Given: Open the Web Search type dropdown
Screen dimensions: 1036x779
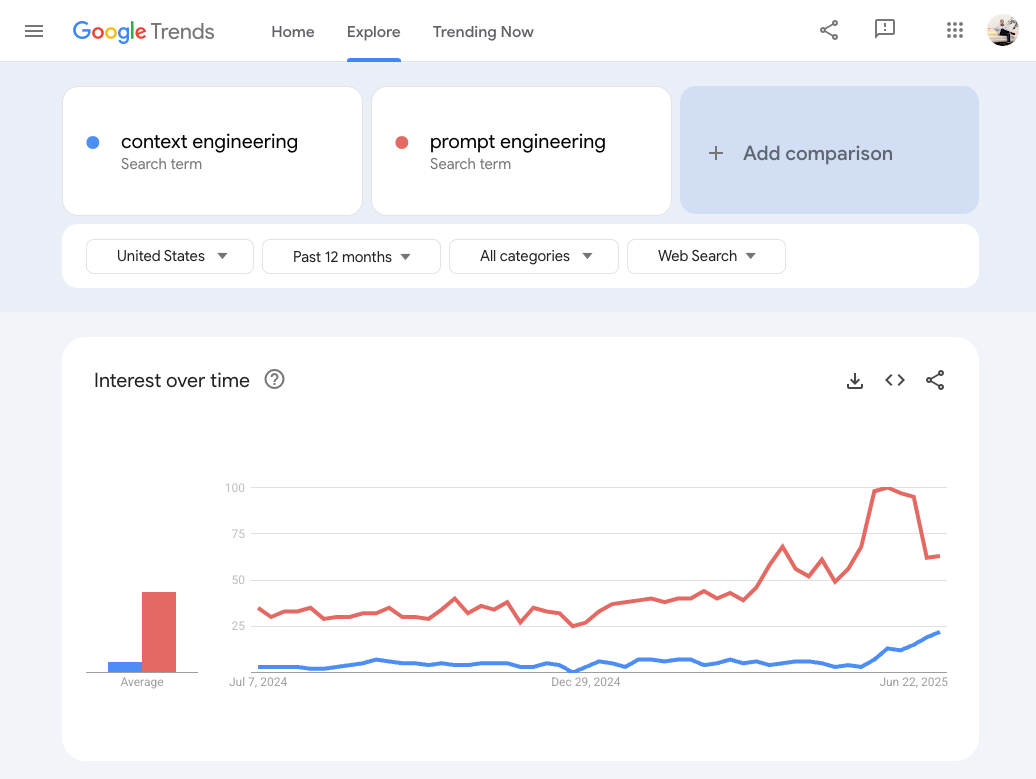Looking at the screenshot, I should coord(706,256).
